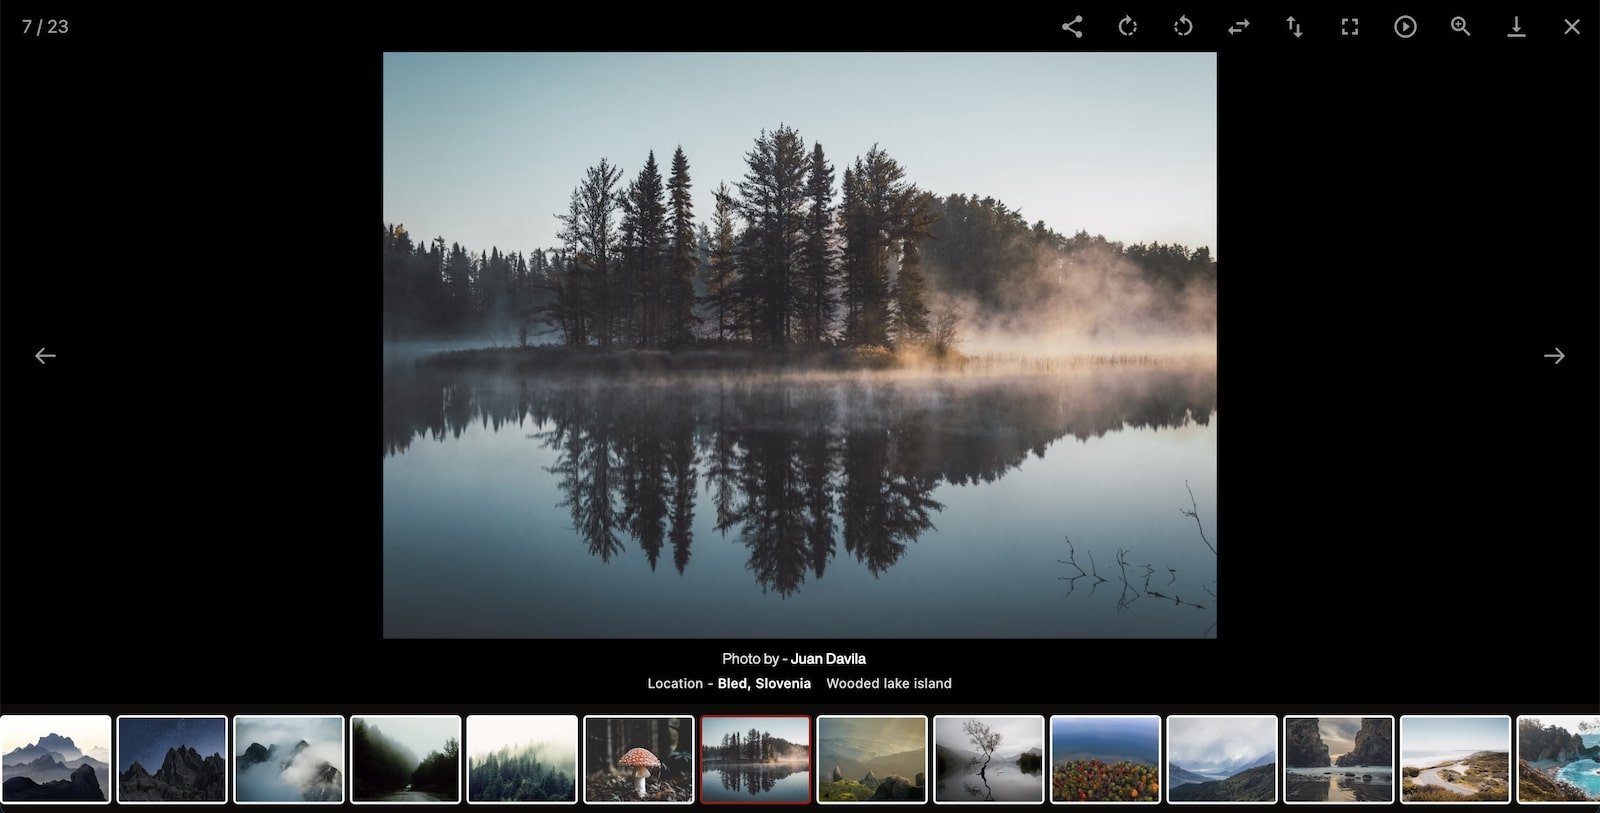Select the turquoise coastline cliff thumbnail
This screenshot has width=1600, height=813.
click(x=1558, y=759)
